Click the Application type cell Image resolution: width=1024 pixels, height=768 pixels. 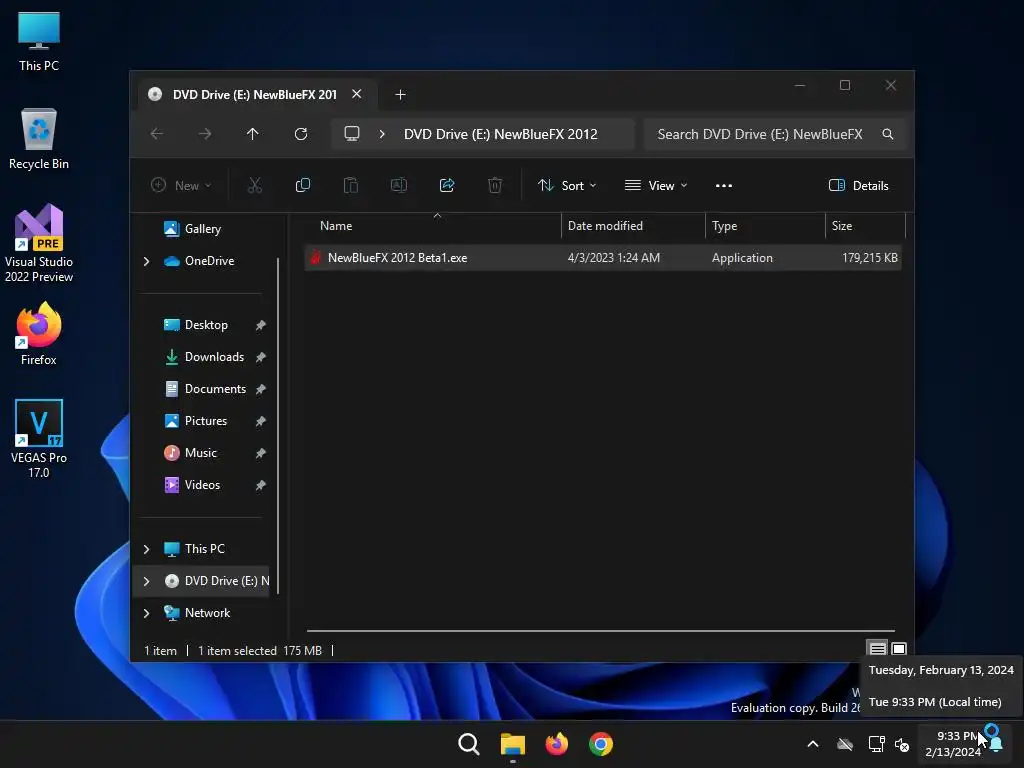click(x=743, y=258)
